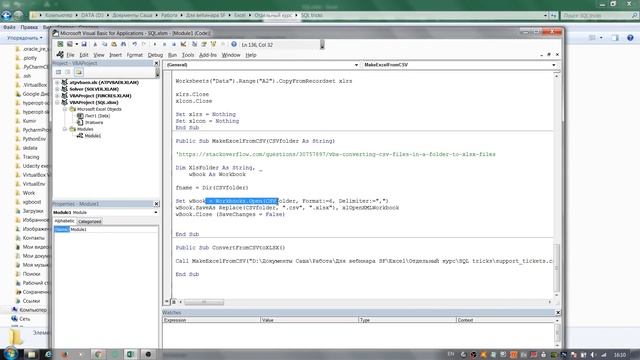This screenshot has height=360, width=640.
Task: Open the Help menu
Action: (251, 55)
